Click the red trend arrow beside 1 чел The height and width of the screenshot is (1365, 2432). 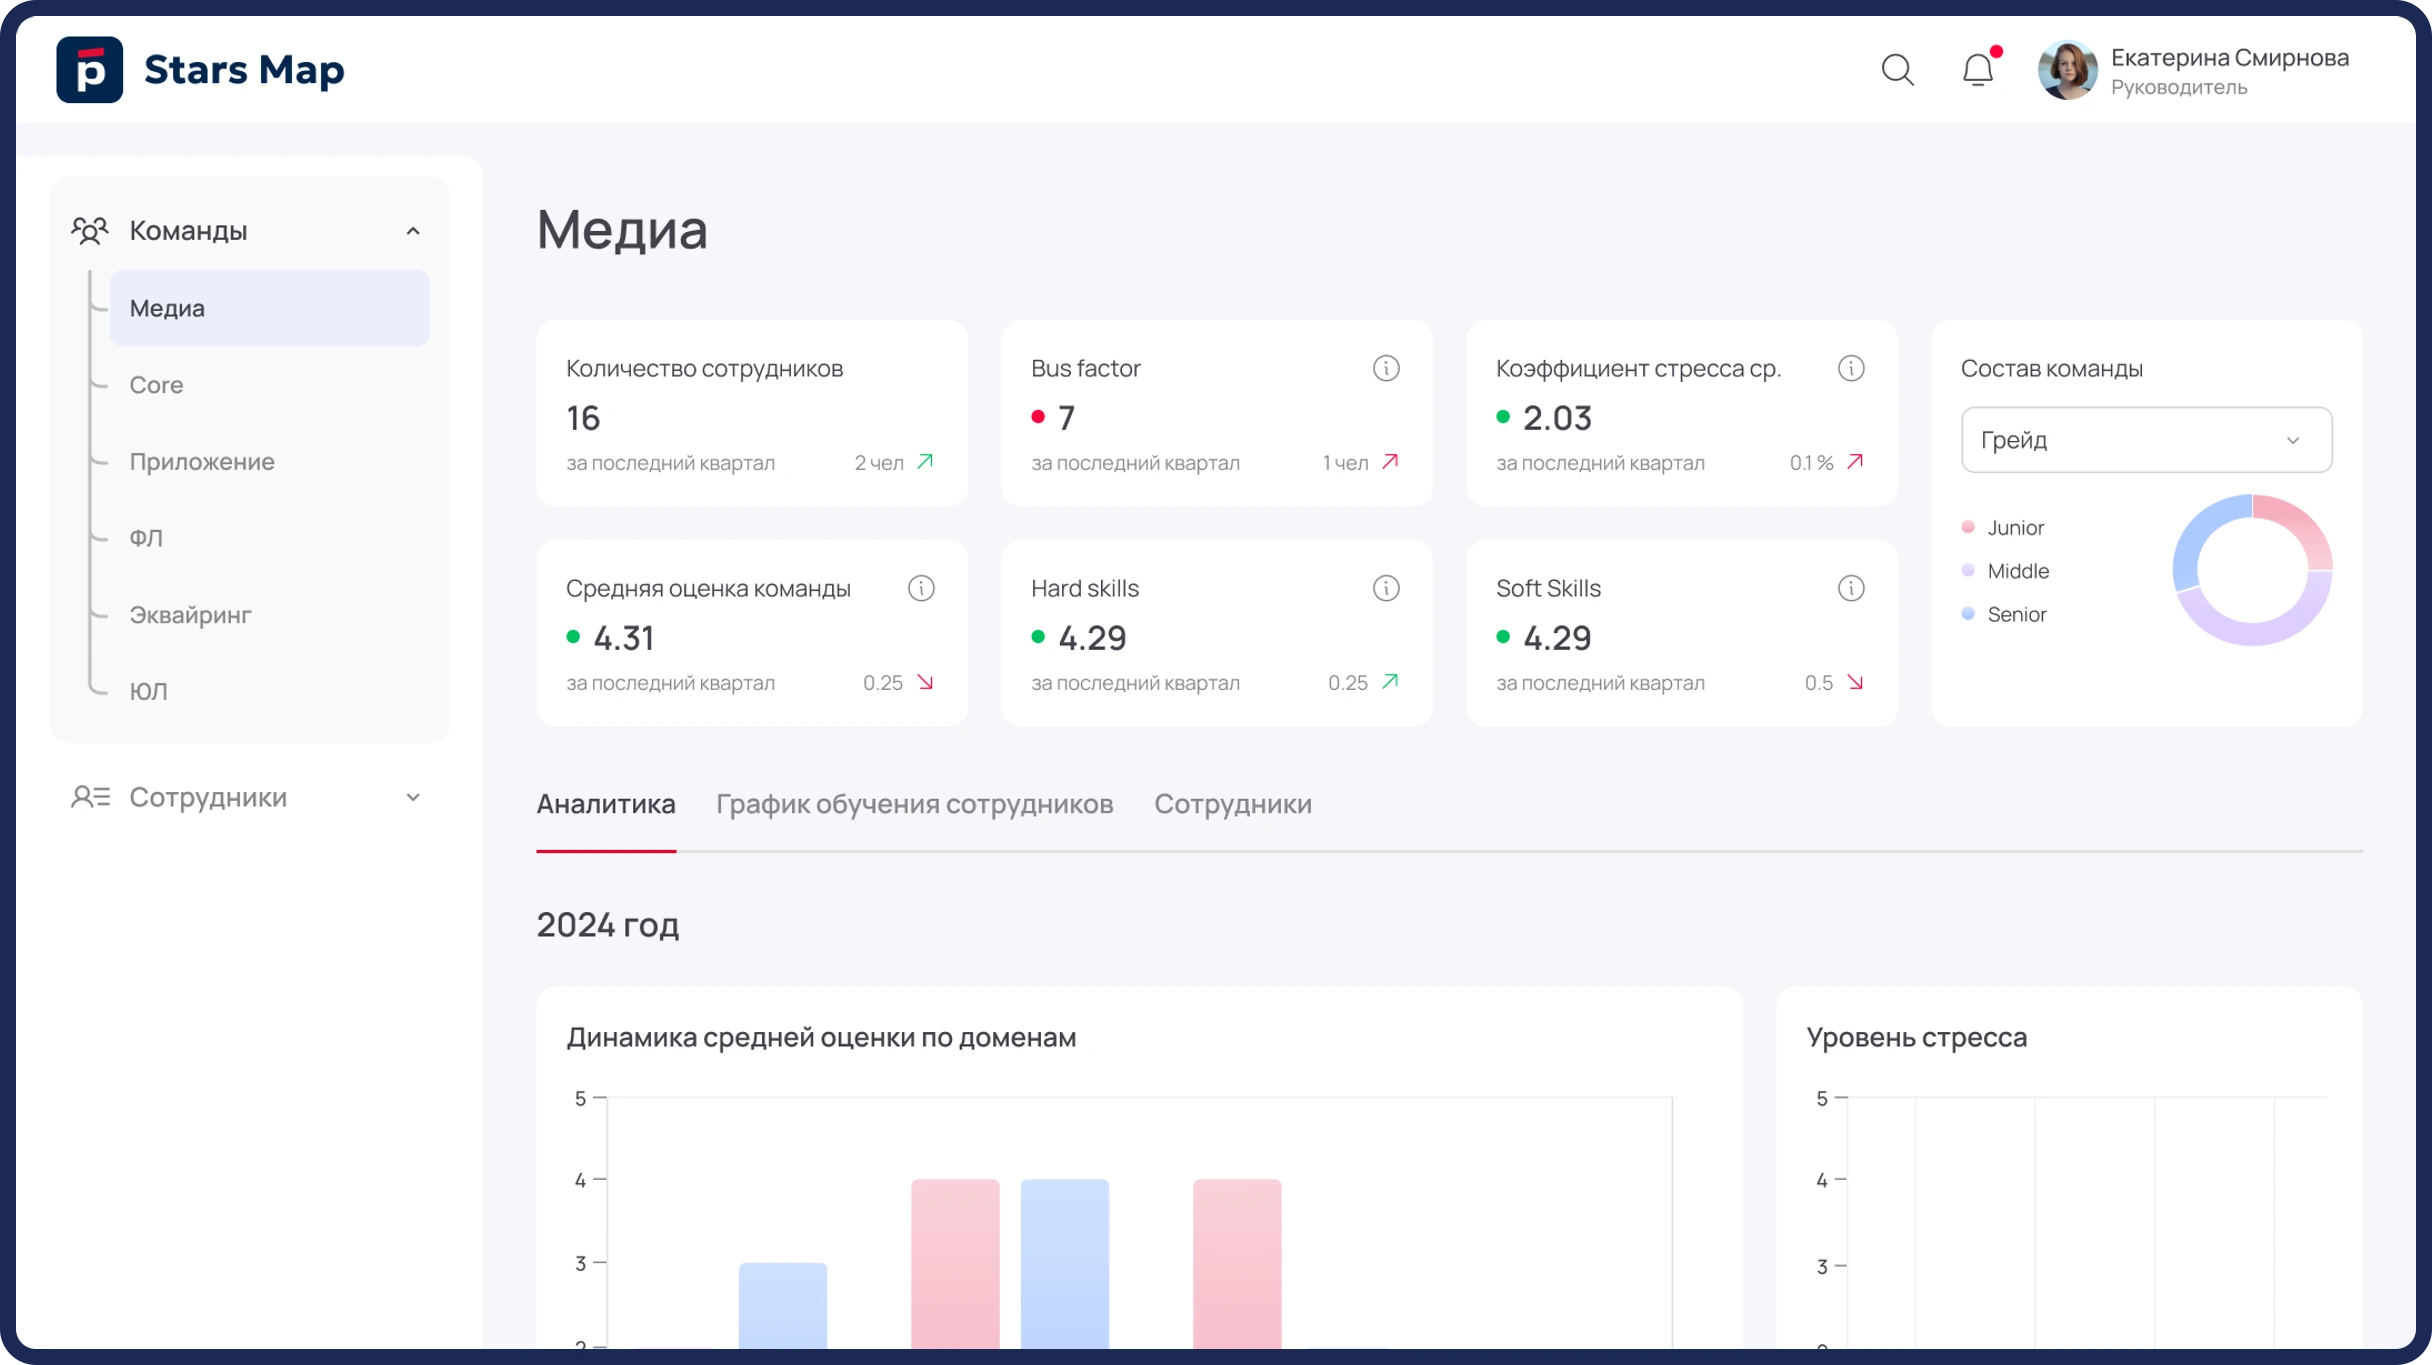1391,462
